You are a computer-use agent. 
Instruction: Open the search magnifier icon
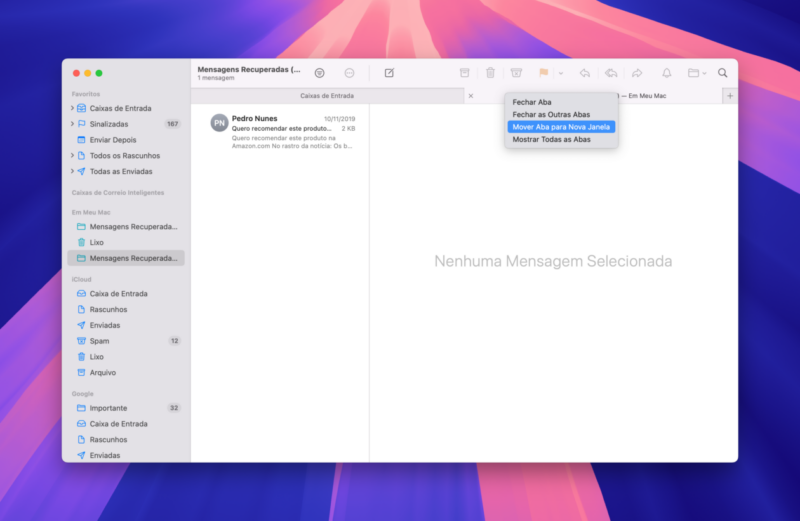coord(722,73)
